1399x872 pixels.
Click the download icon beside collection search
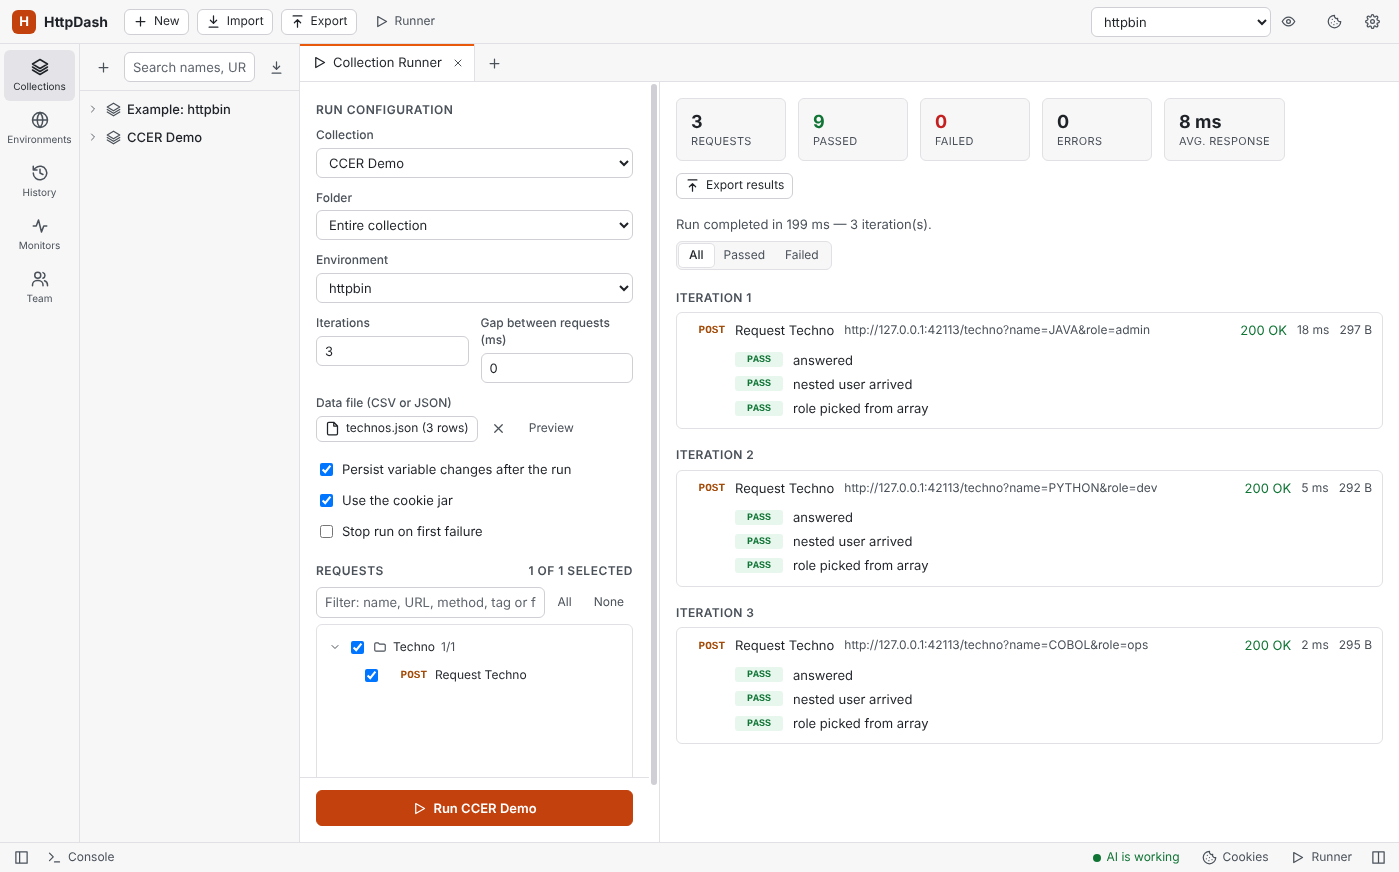tap(277, 67)
